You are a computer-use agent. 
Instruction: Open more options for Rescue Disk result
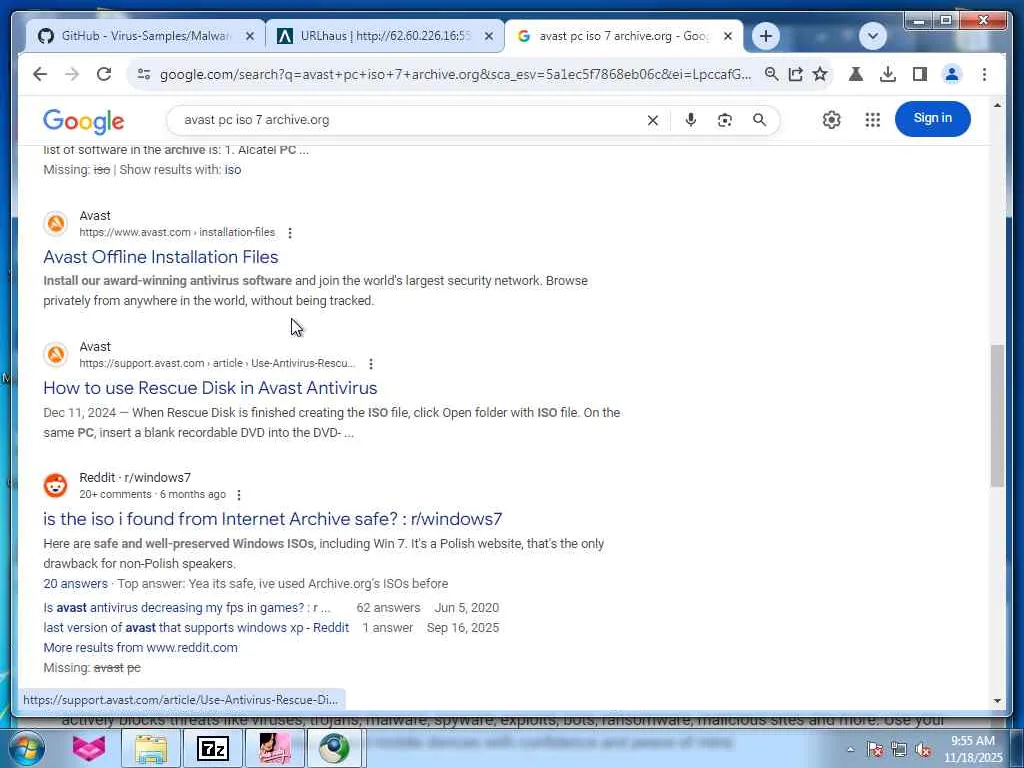coord(371,364)
